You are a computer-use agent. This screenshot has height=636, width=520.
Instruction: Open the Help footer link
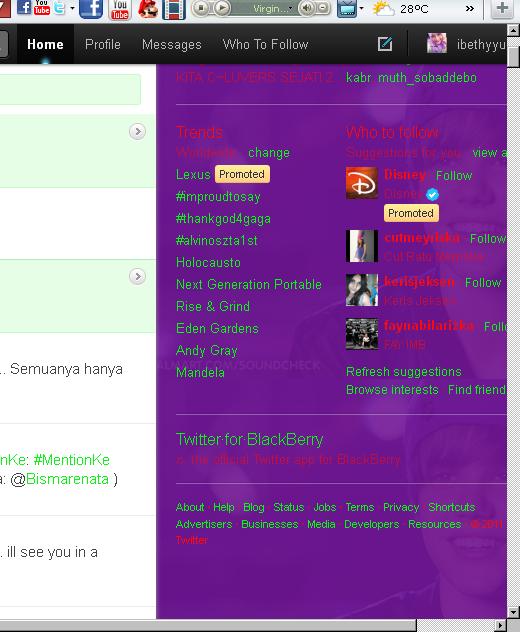[x=223, y=507]
